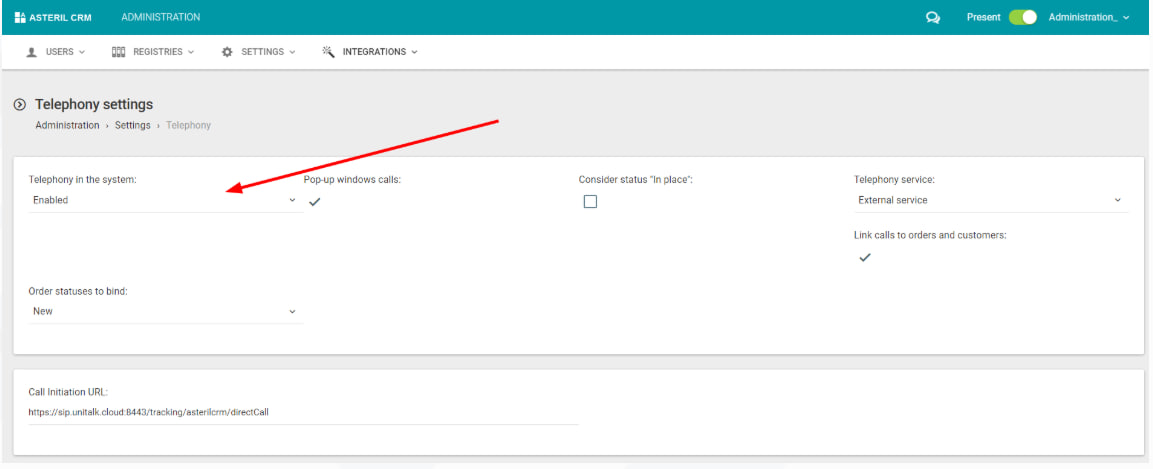Navigate to Settings breadcrumb link
This screenshot has height=469, width=1153.
[x=132, y=125]
